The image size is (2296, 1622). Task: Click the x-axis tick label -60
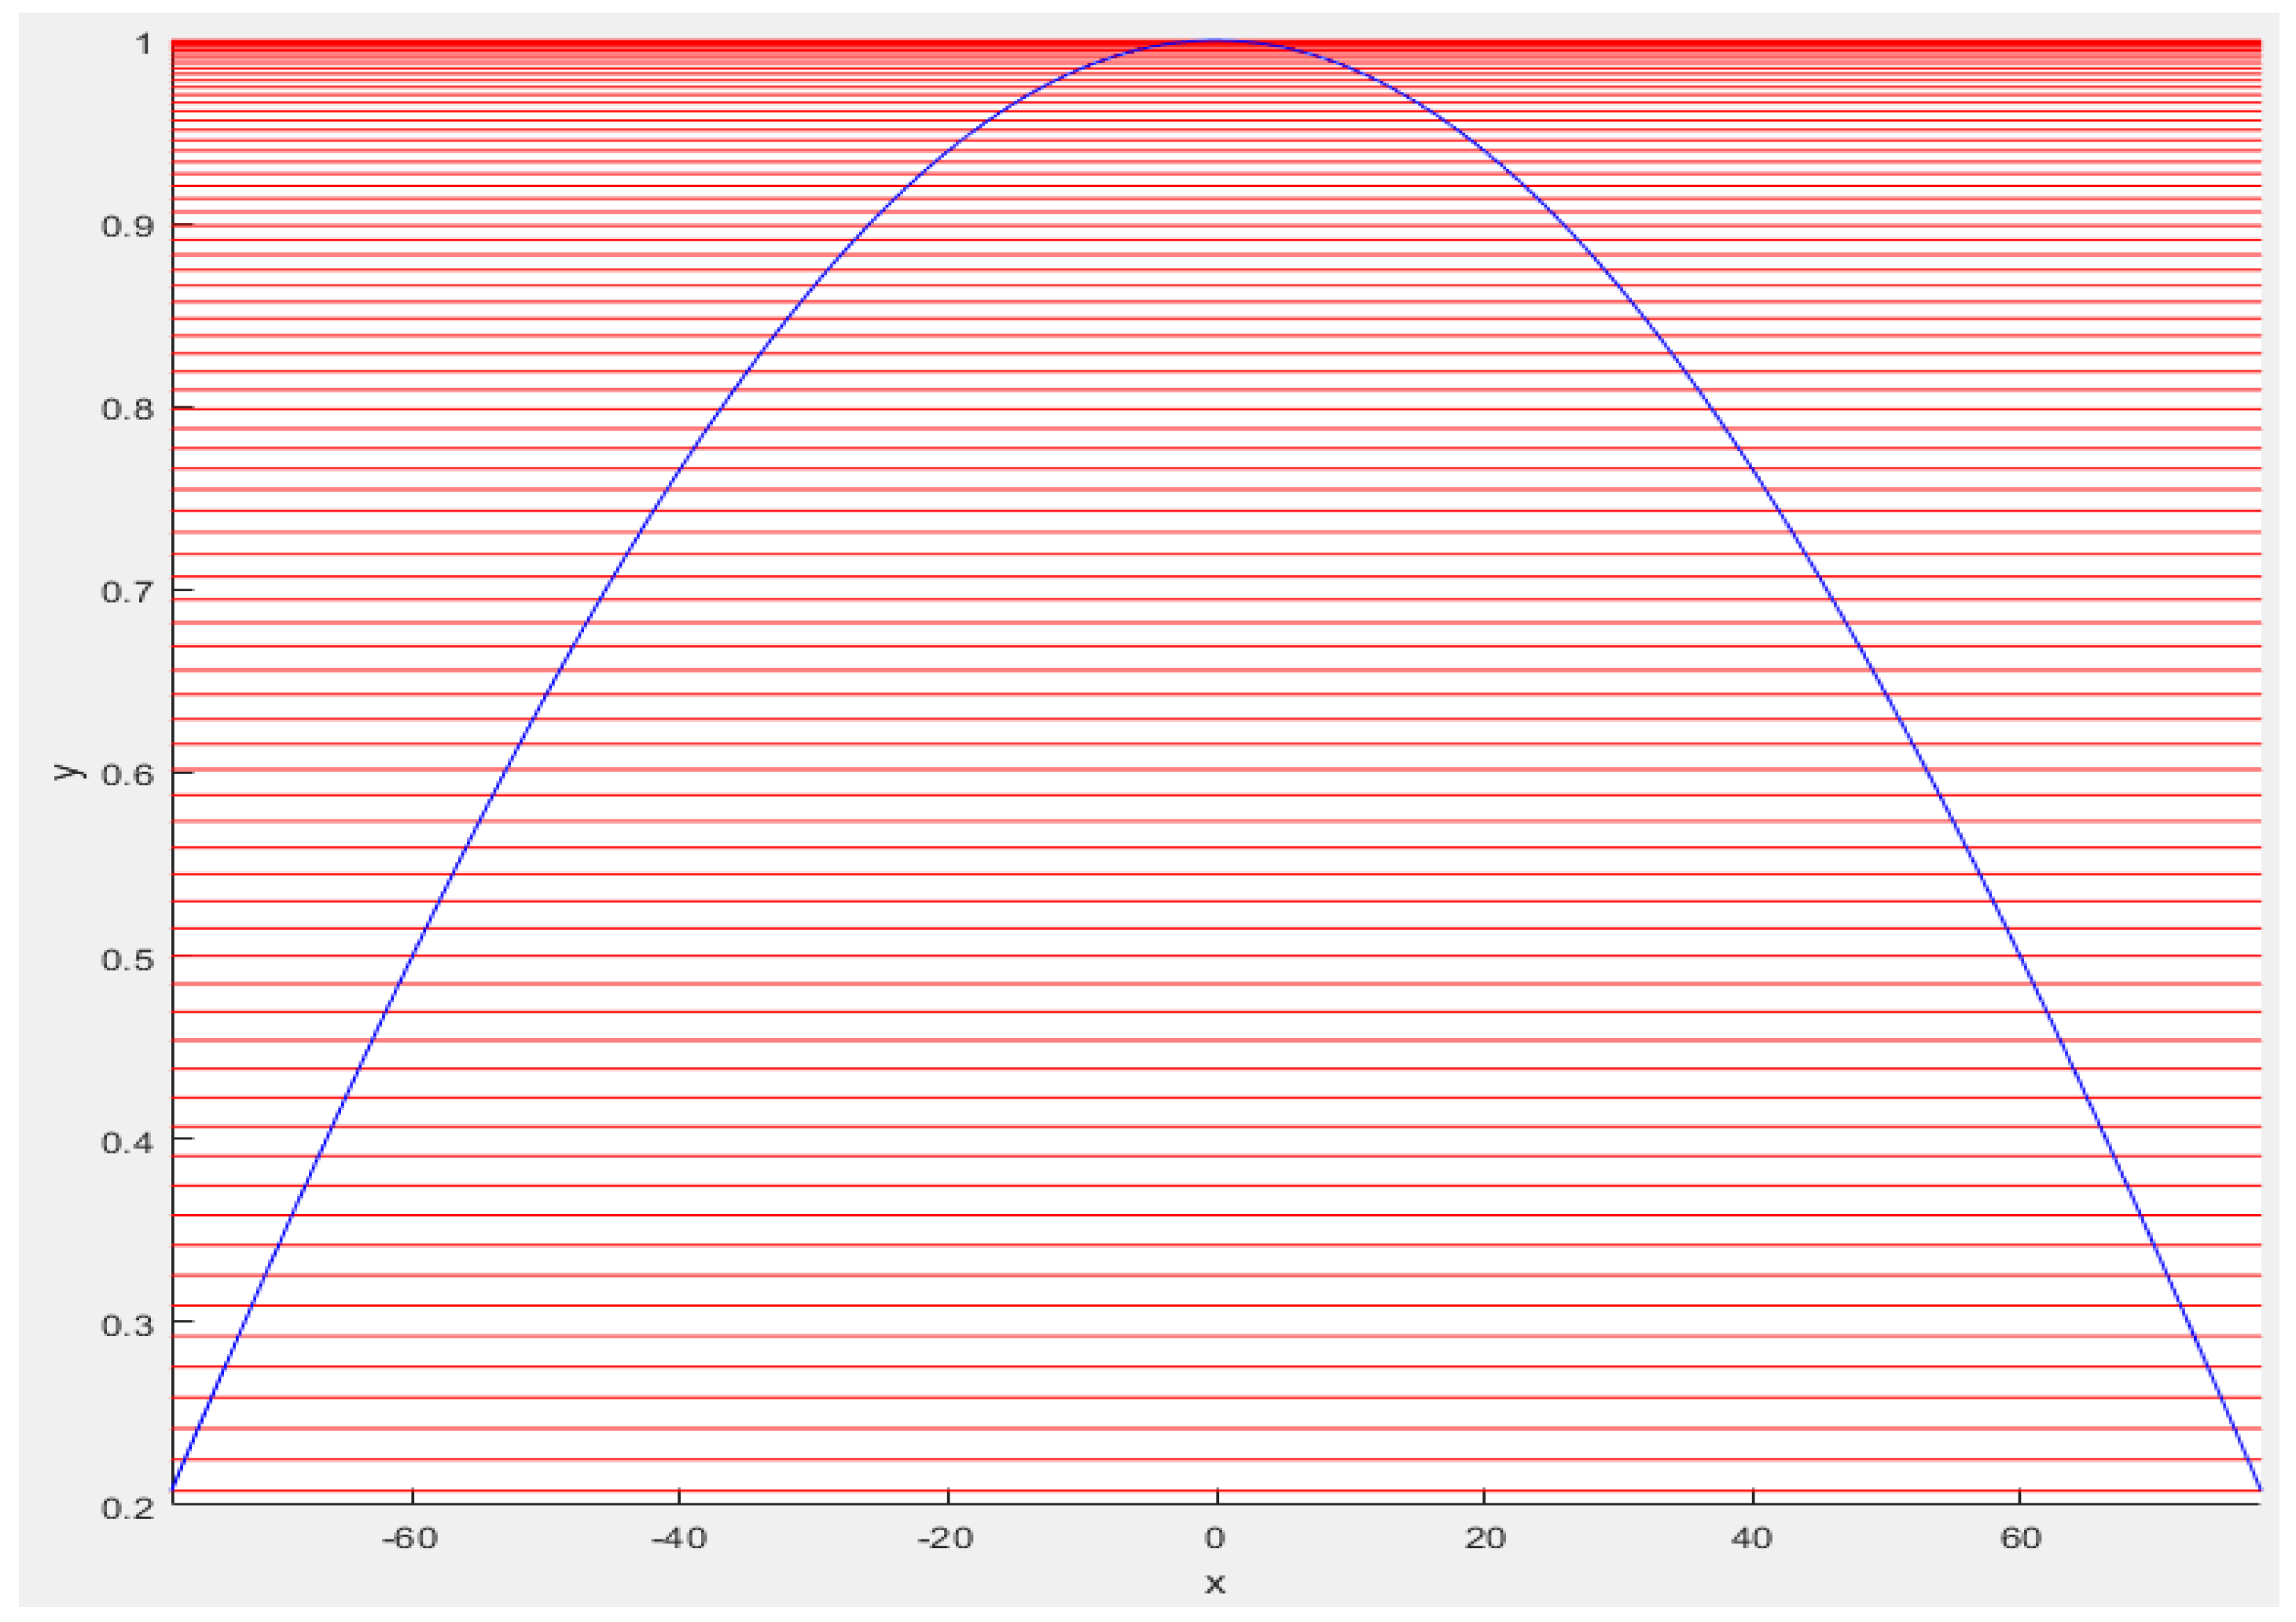pyautogui.click(x=410, y=1538)
